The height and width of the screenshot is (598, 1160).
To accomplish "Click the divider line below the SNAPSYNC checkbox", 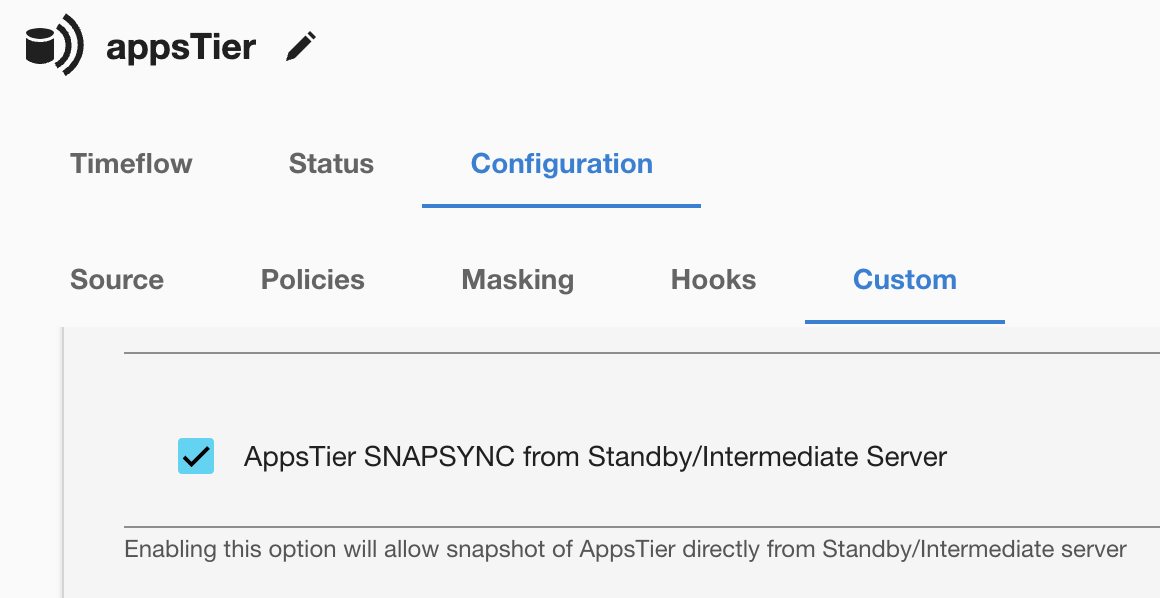I will coord(640,527).
